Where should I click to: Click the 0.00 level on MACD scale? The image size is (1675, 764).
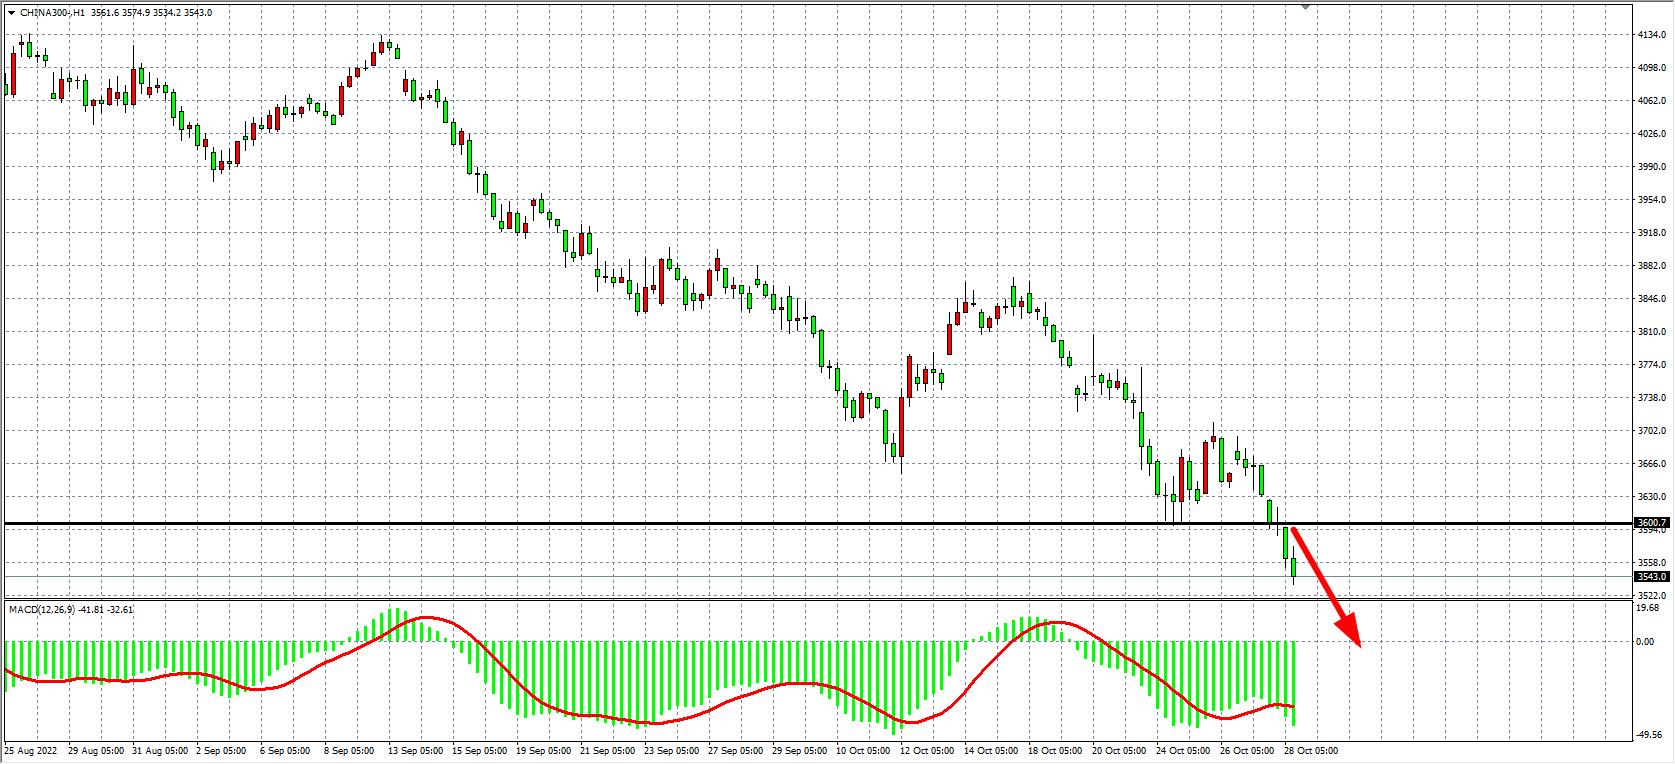tap(1645, 641)
